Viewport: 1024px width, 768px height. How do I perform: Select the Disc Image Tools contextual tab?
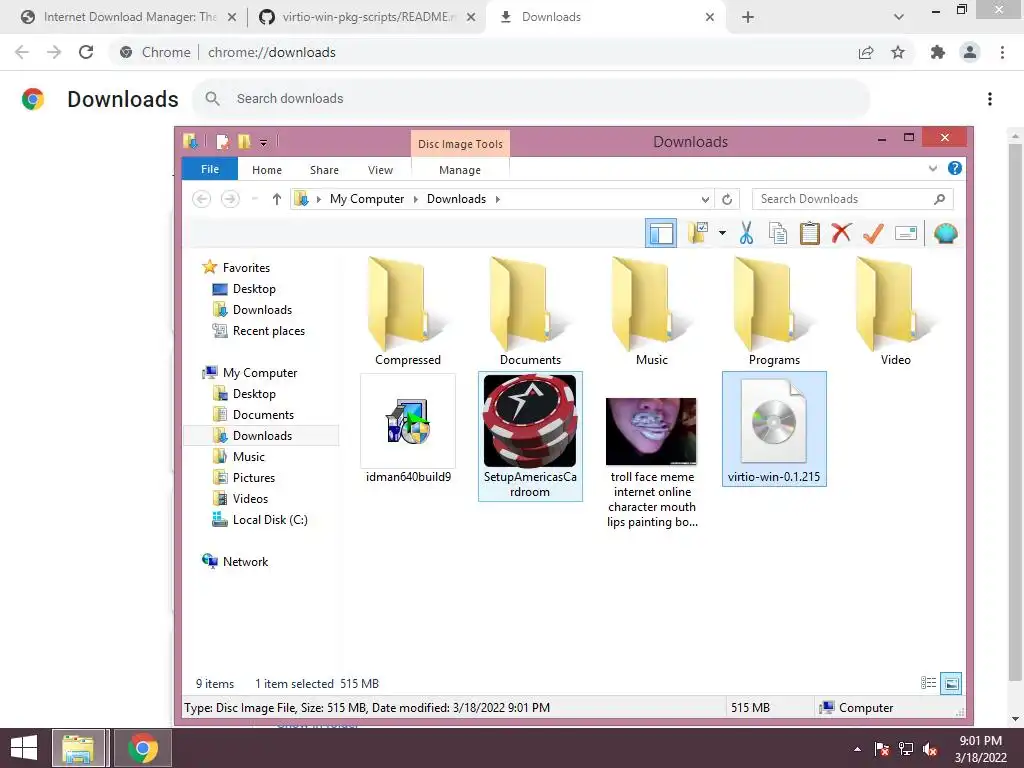460,144
